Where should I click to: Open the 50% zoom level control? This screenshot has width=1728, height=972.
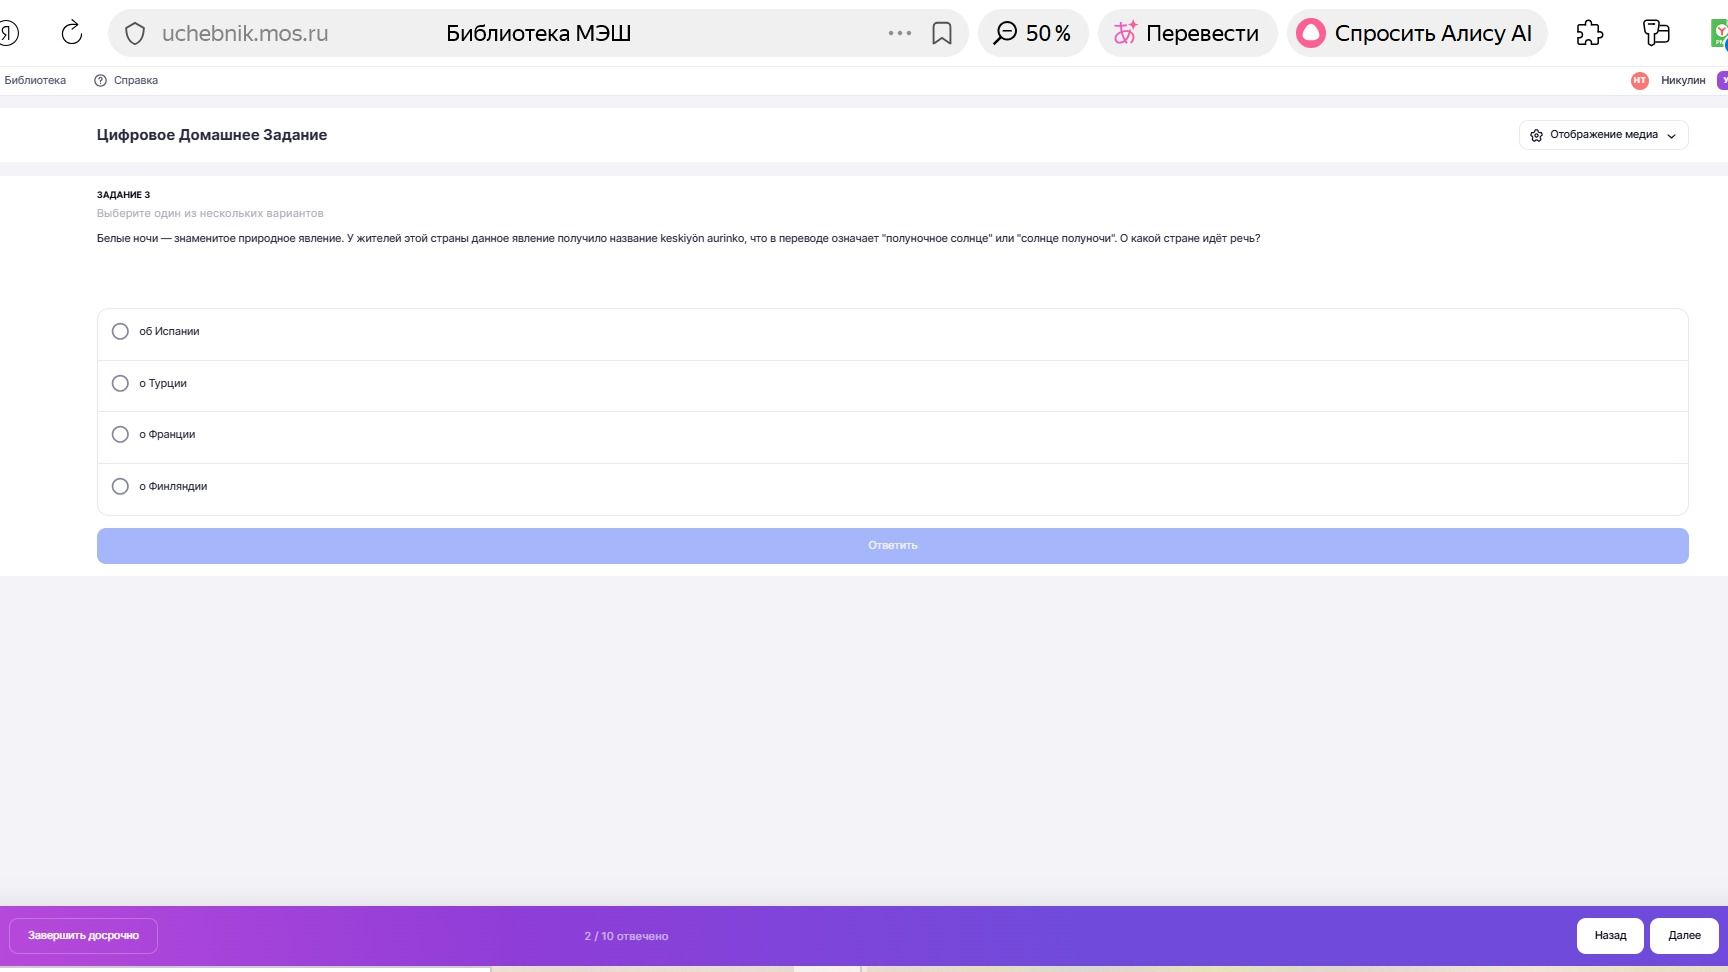point(1033,33)
